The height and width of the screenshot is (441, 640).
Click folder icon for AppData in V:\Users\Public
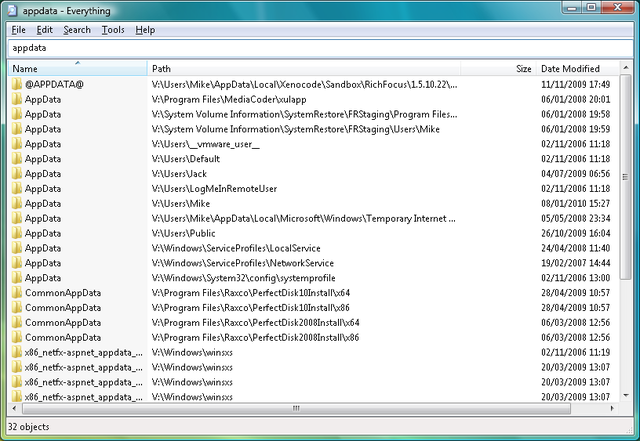point(17,233)
